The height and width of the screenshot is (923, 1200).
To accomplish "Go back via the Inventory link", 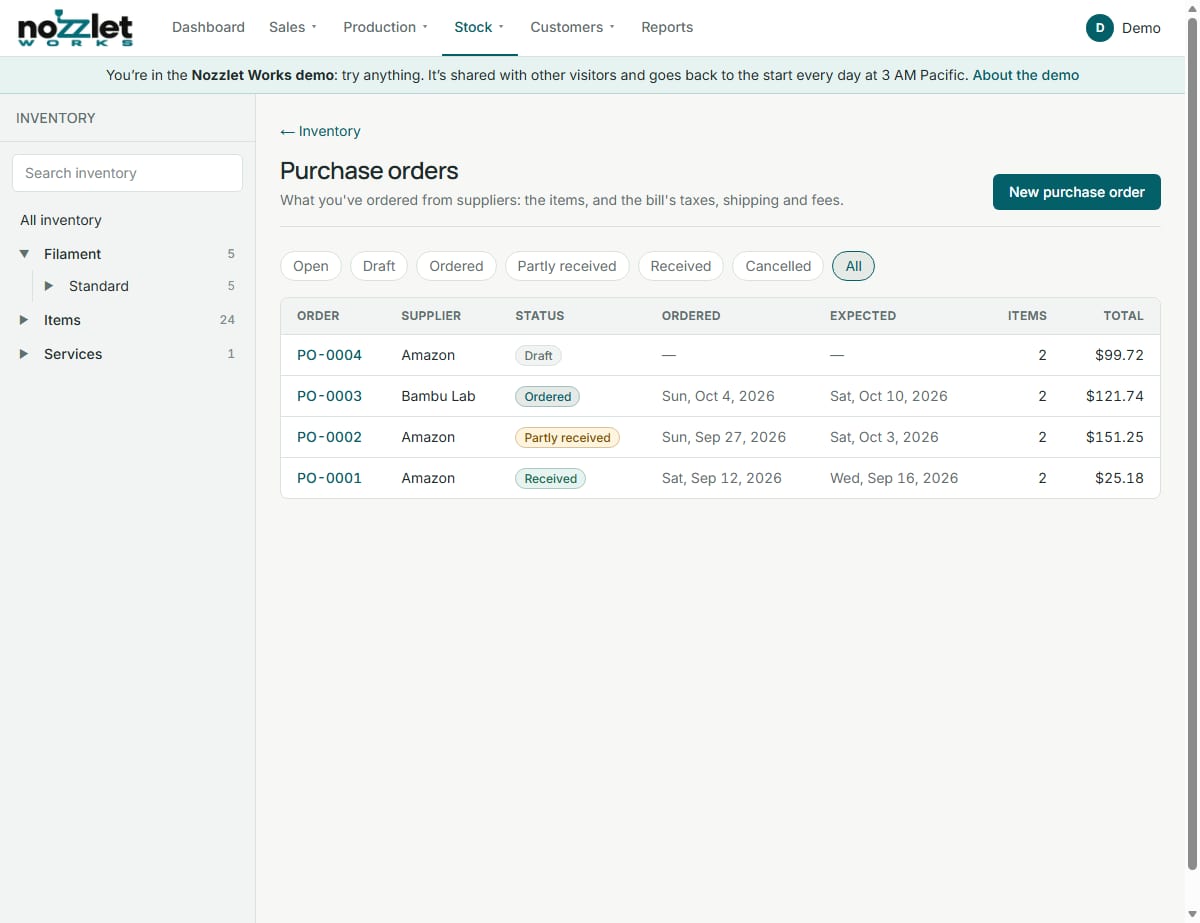I will tap(320, 131).
